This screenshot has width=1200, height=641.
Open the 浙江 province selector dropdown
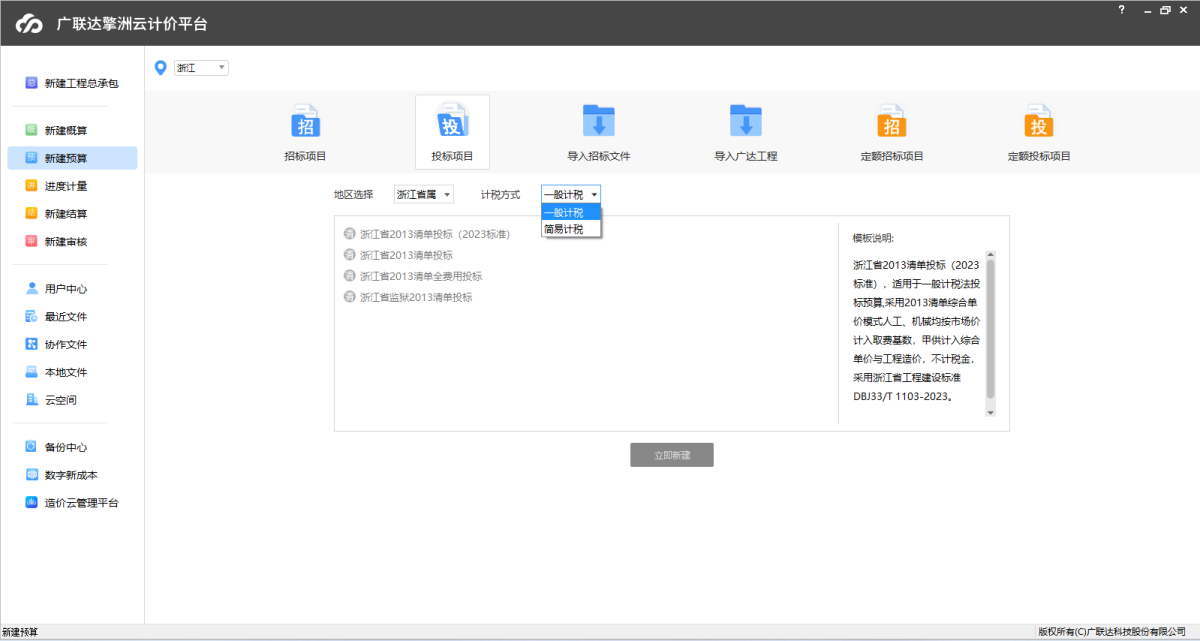(x=200, y=68)
